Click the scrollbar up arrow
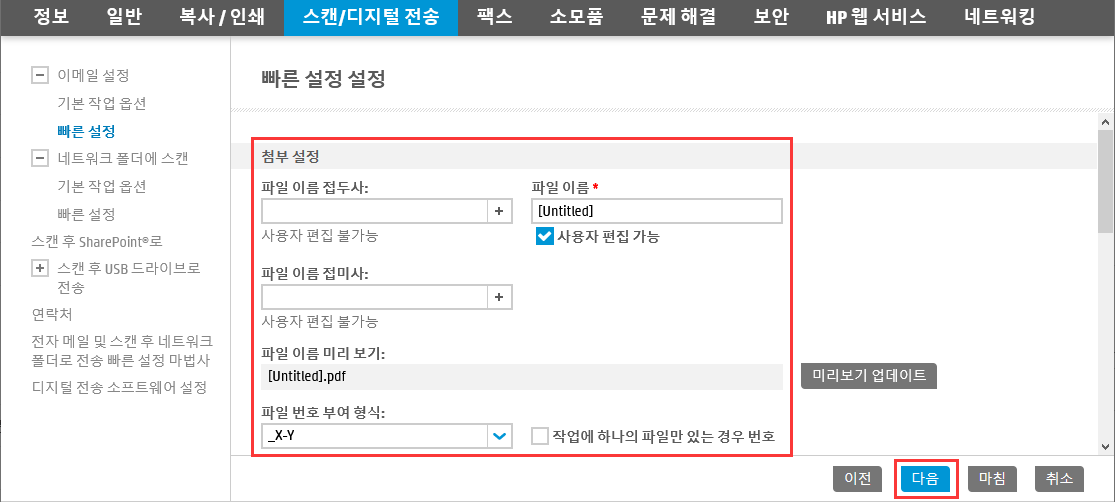The image size is (1115, 502). pyautogui.click(x=1106, y=119)
